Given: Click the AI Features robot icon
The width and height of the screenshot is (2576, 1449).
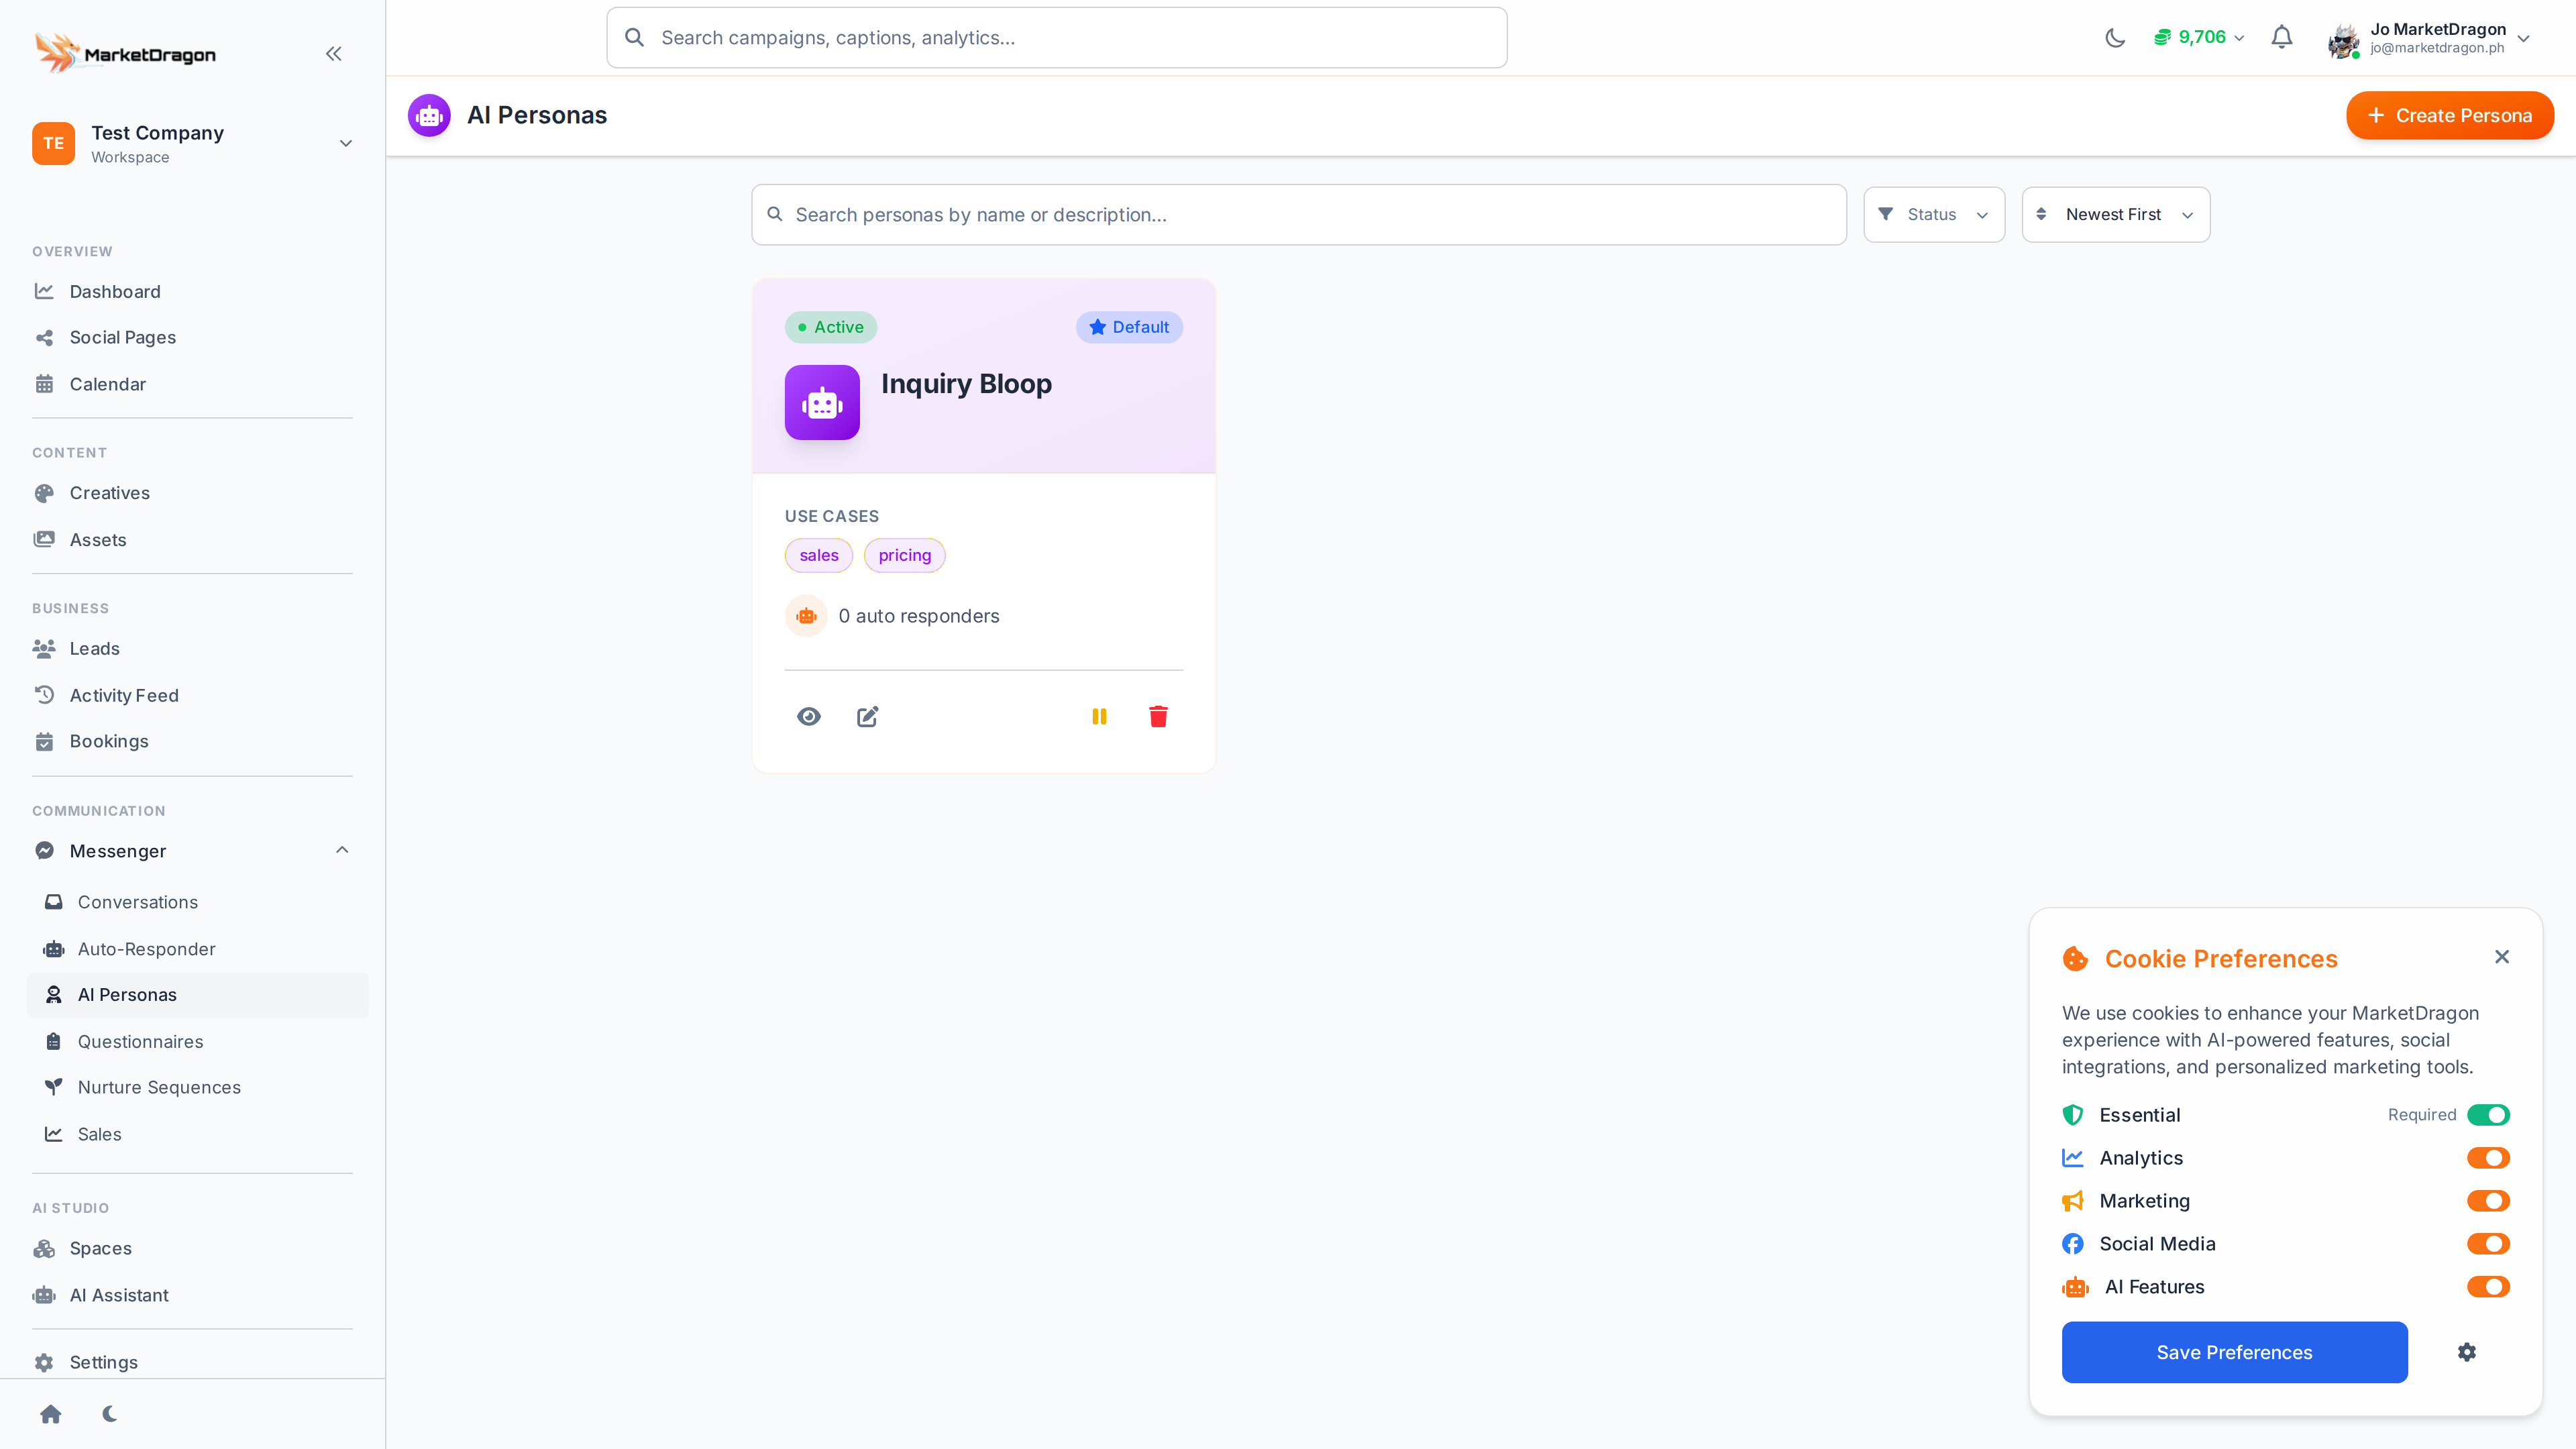Looking at the screenshot, I should point(2075,1287).
